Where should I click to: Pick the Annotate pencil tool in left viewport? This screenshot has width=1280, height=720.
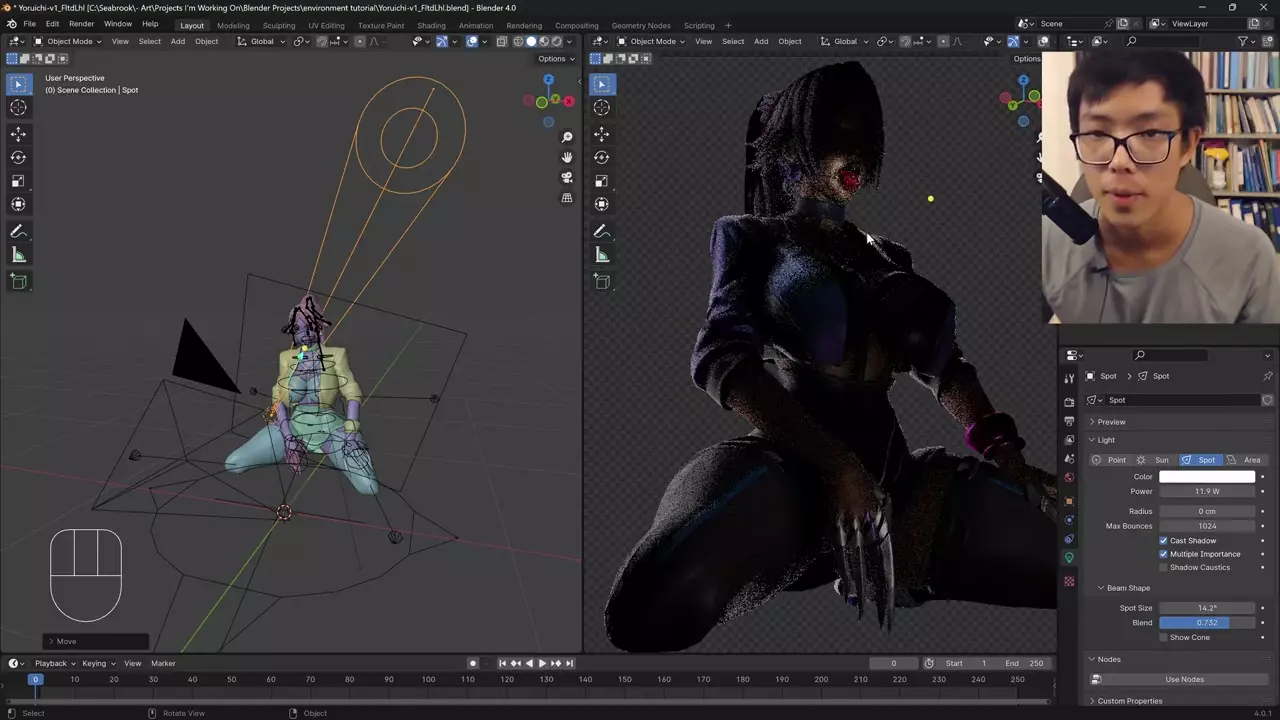click(x=18, y=232)
